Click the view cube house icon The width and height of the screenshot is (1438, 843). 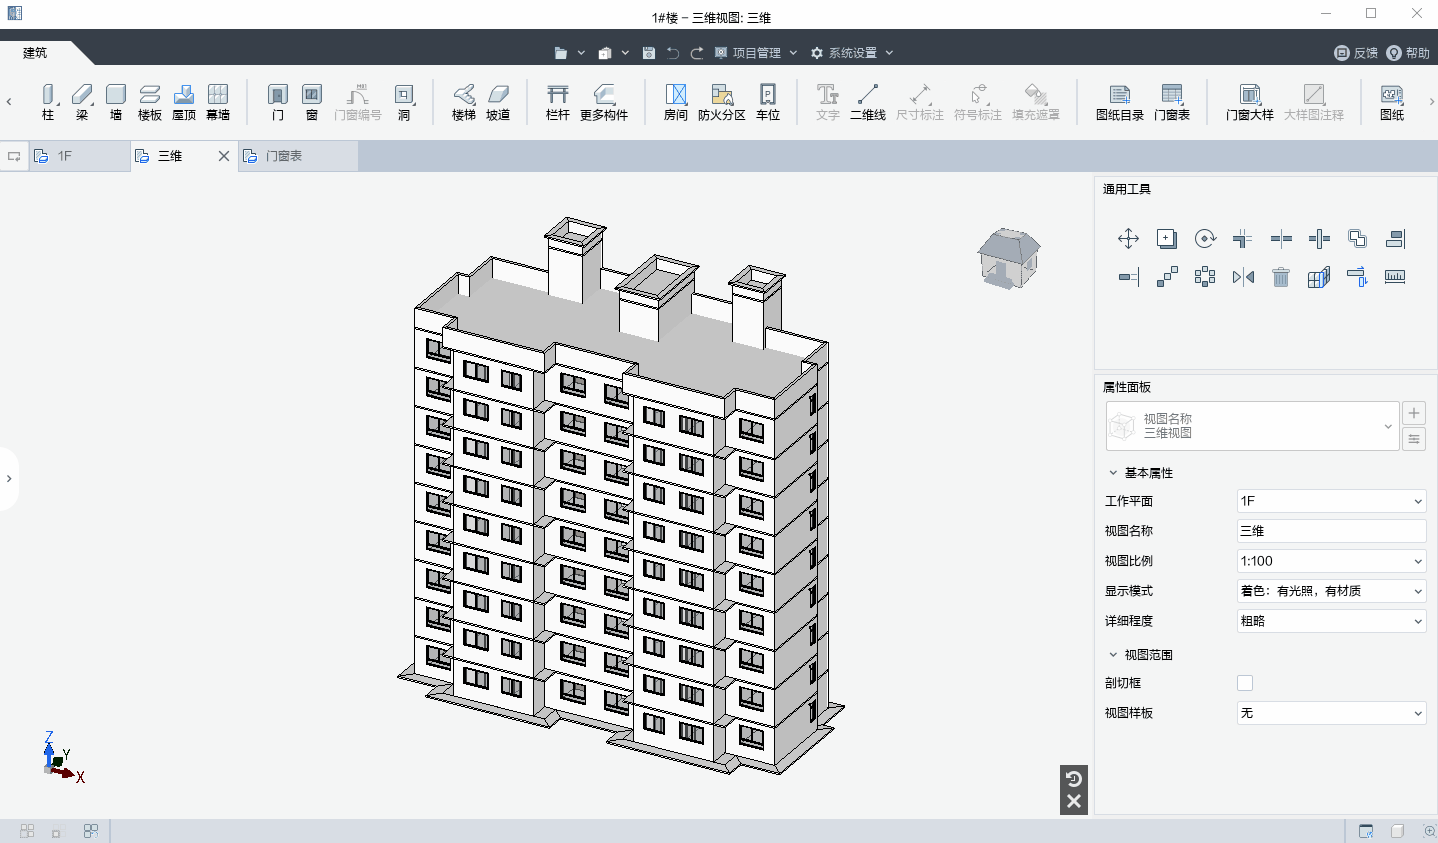[1008, 258]
